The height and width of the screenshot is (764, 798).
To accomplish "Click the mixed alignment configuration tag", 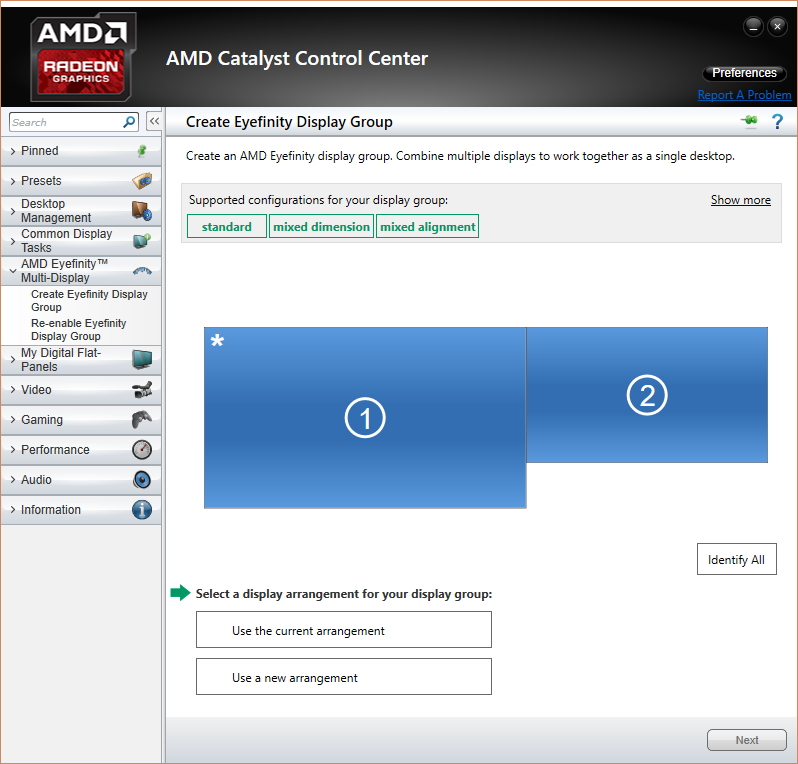I will 428,227.
